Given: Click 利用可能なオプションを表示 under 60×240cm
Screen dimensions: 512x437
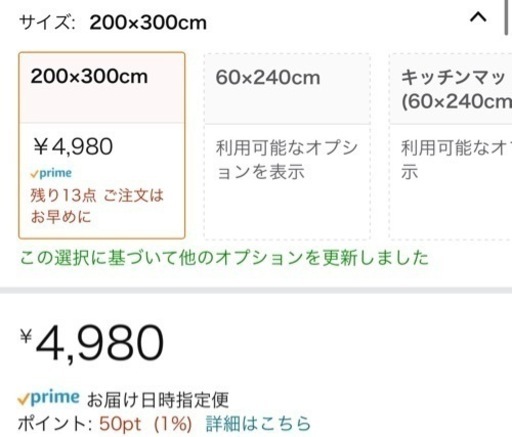Looking at the screenshot, I should coord(287,160).
